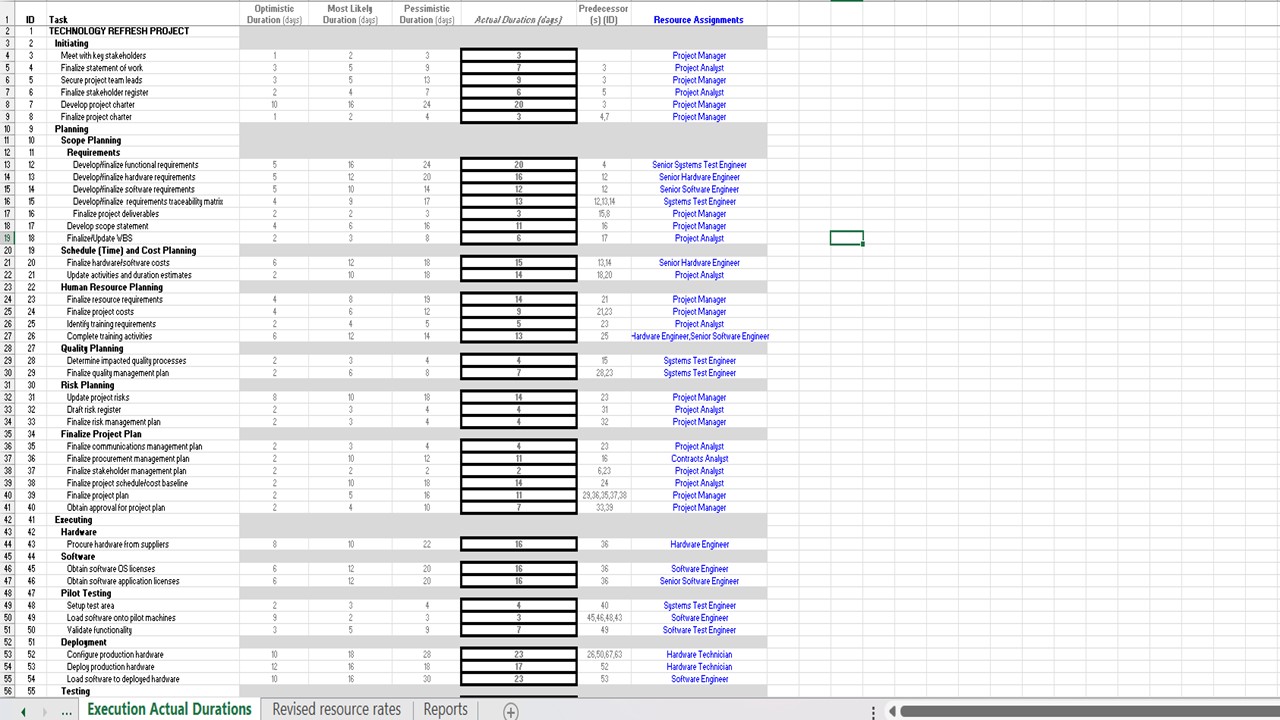Select the Secure project team leads task
Image resolution: width=1280 pixels, height=720 pixels.
click(101, 80)
